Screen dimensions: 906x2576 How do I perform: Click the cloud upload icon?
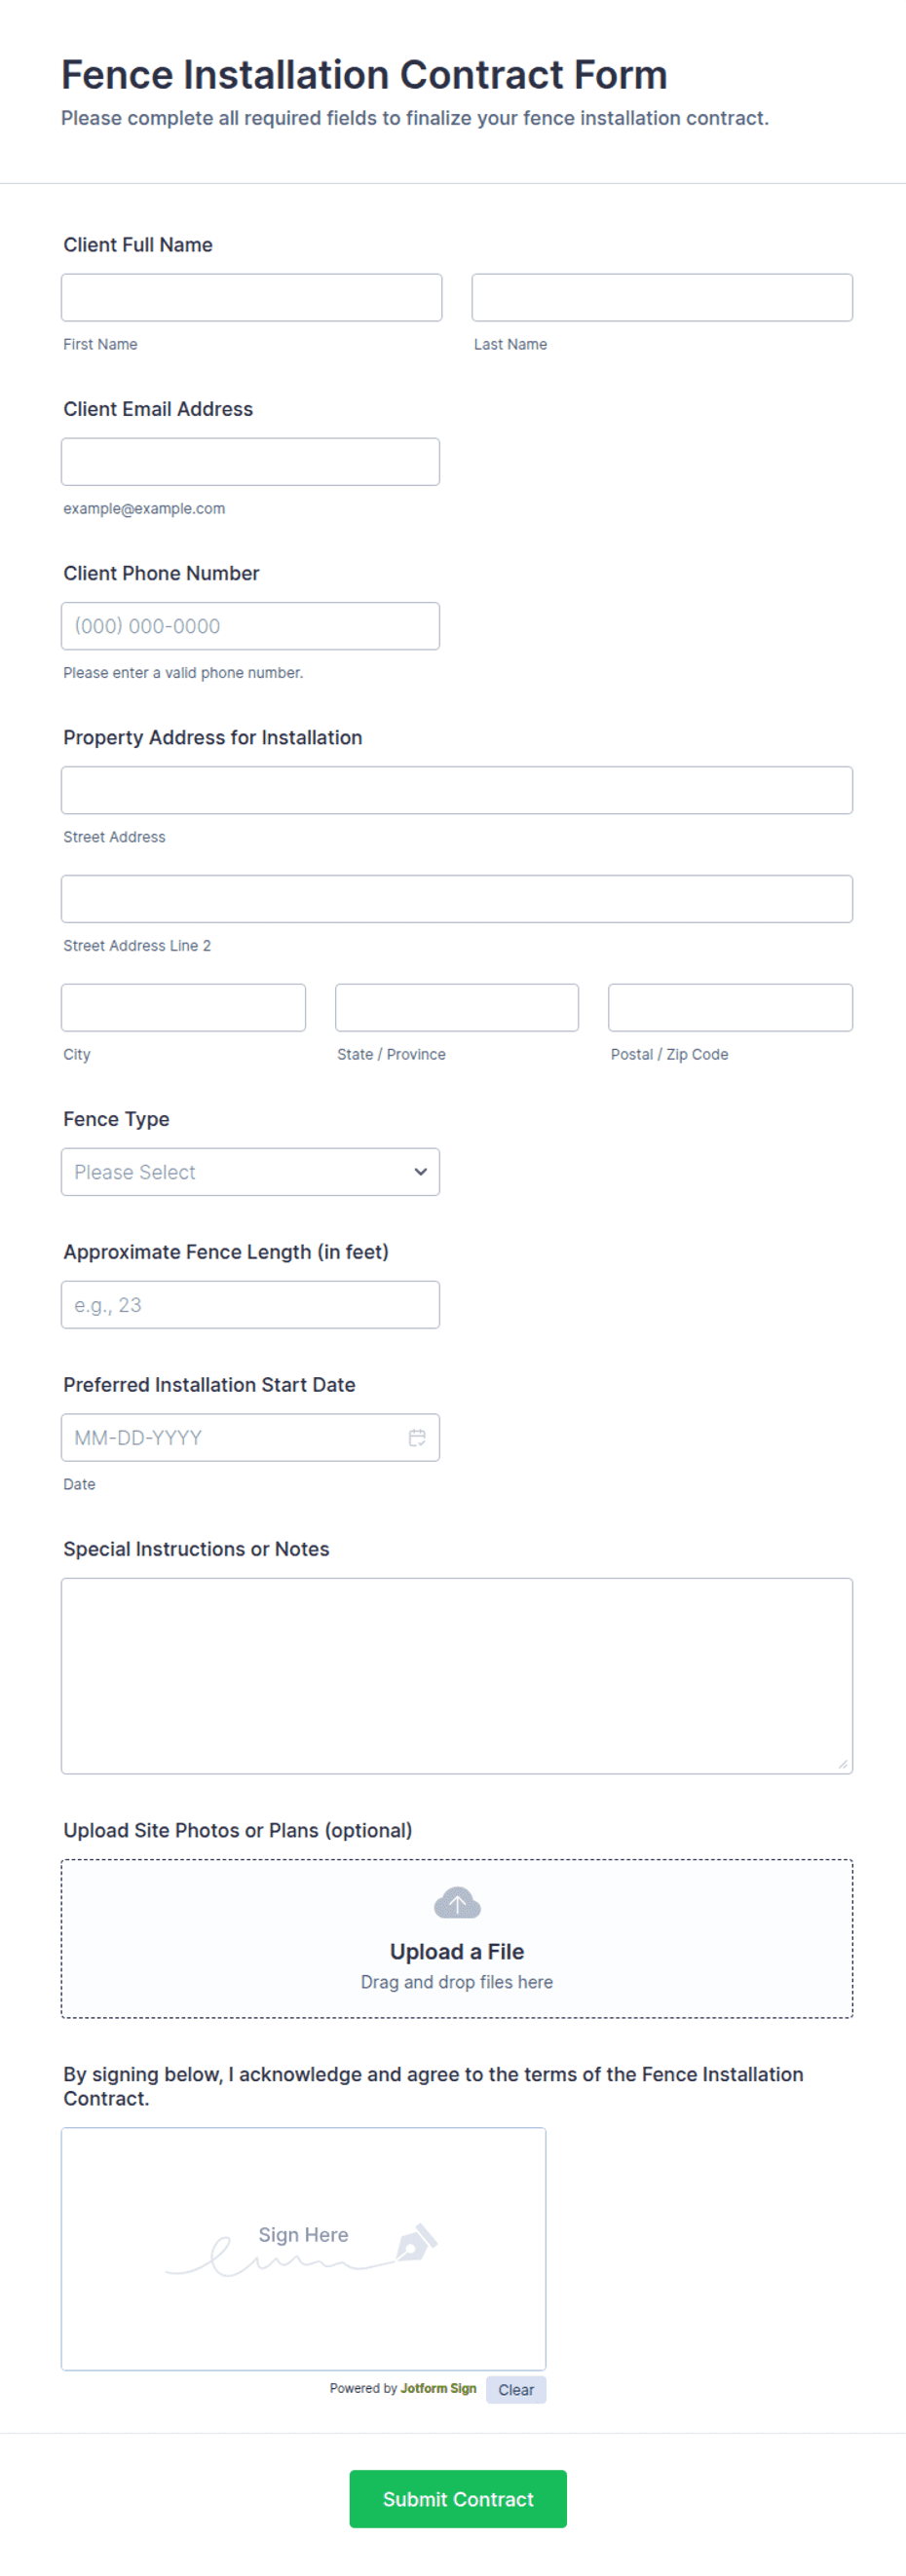click(457, 1903)
